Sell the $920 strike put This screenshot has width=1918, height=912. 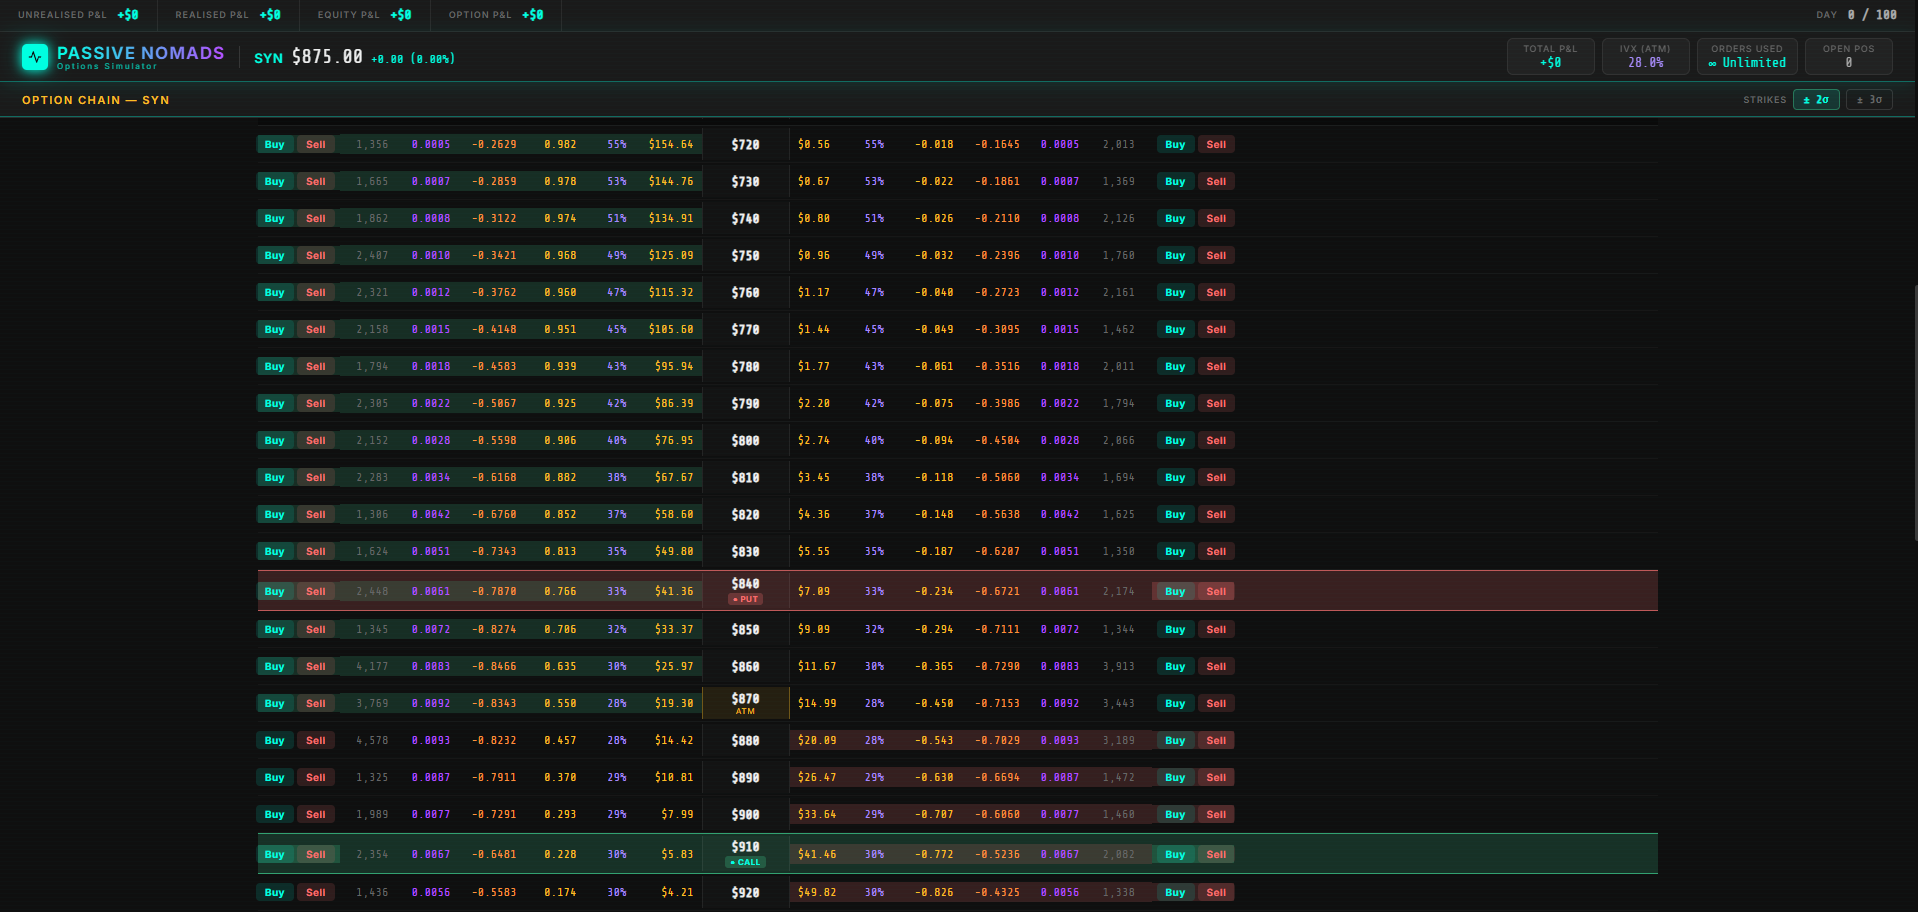(x=1216, y=893)
